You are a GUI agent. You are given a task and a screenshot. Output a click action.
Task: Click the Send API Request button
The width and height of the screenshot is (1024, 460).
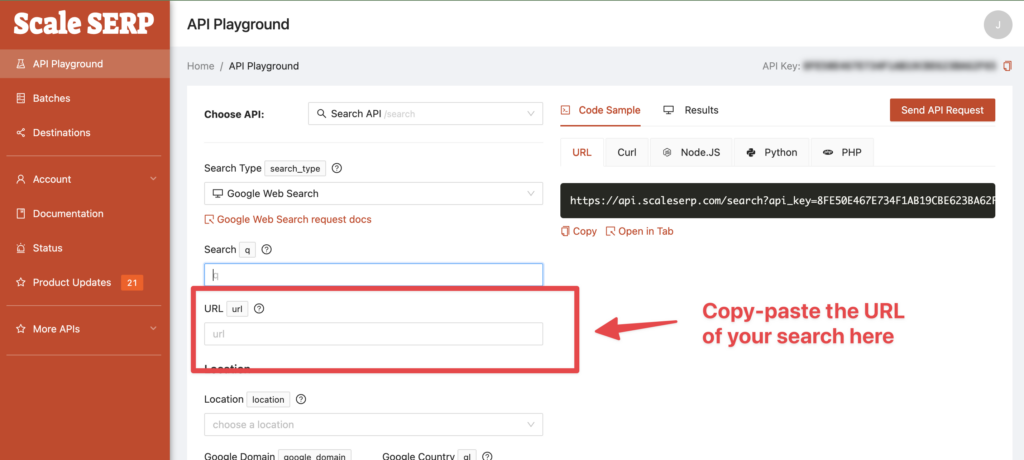click(x=942, y=110)
